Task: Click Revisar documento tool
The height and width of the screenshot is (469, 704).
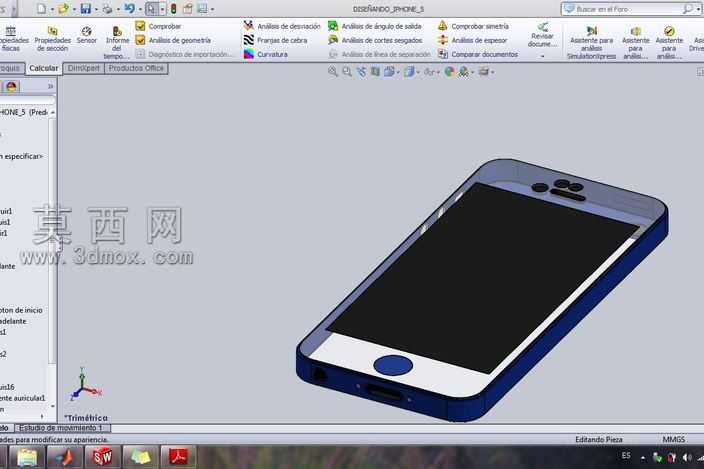Action: coord(542,35)
